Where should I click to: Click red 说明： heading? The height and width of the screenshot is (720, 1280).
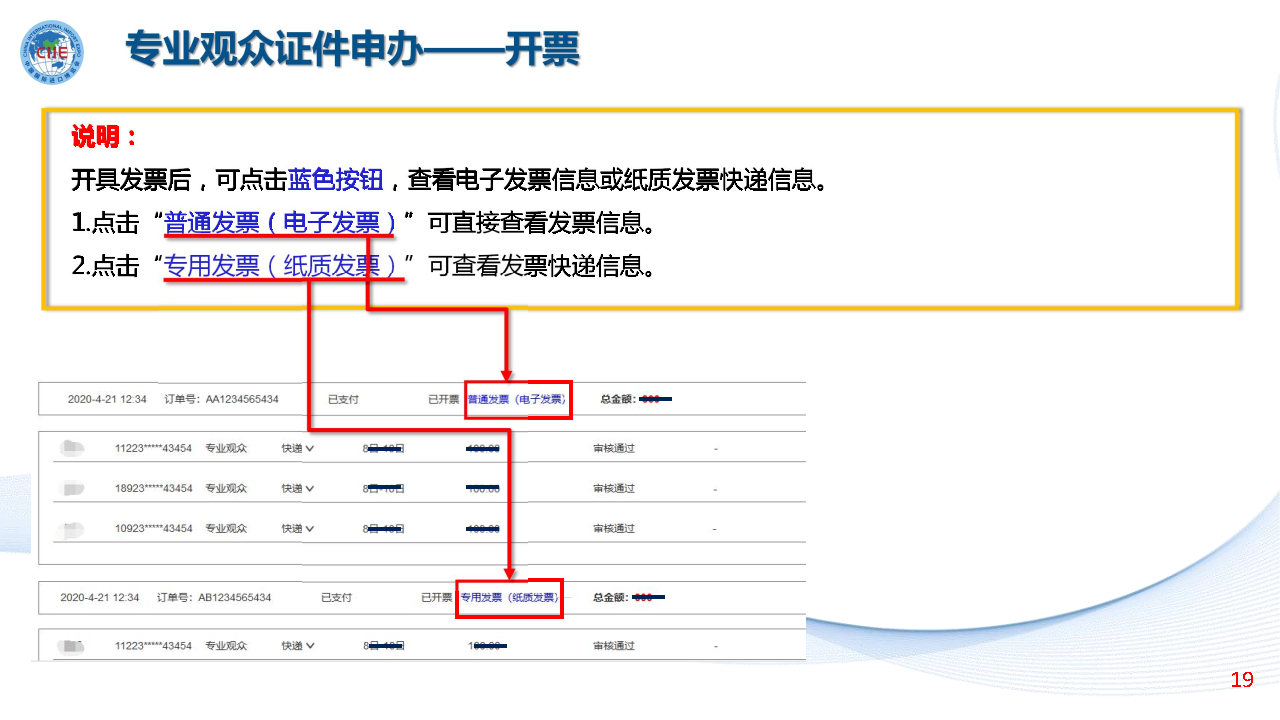(x=104, y=137)
